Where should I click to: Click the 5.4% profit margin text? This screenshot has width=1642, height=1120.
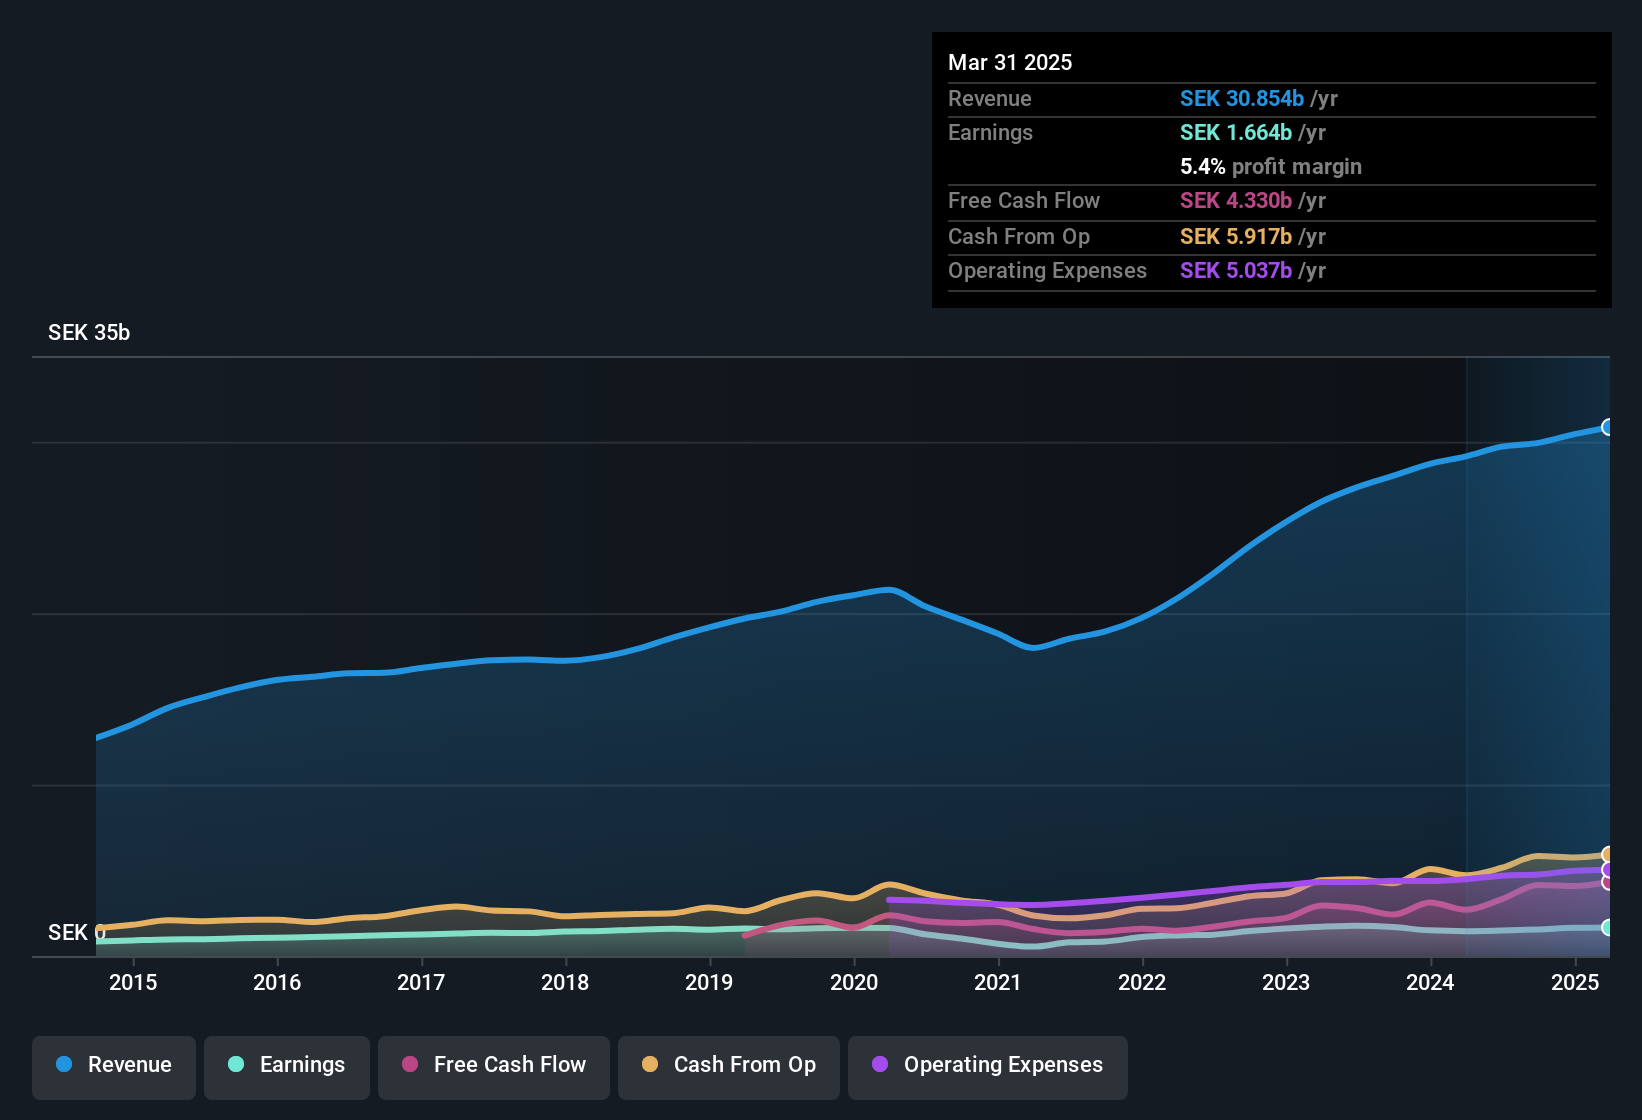click(1271, 166)
